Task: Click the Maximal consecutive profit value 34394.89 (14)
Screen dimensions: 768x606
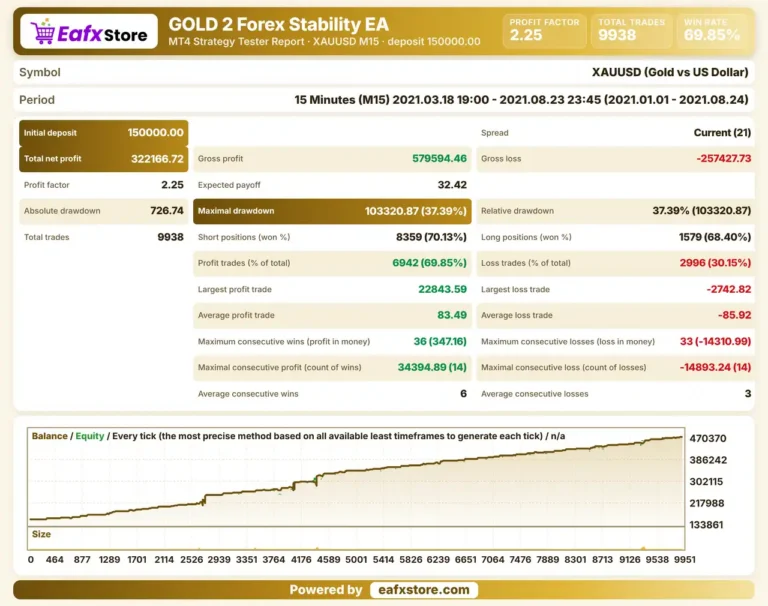Action: coord(432,367)
